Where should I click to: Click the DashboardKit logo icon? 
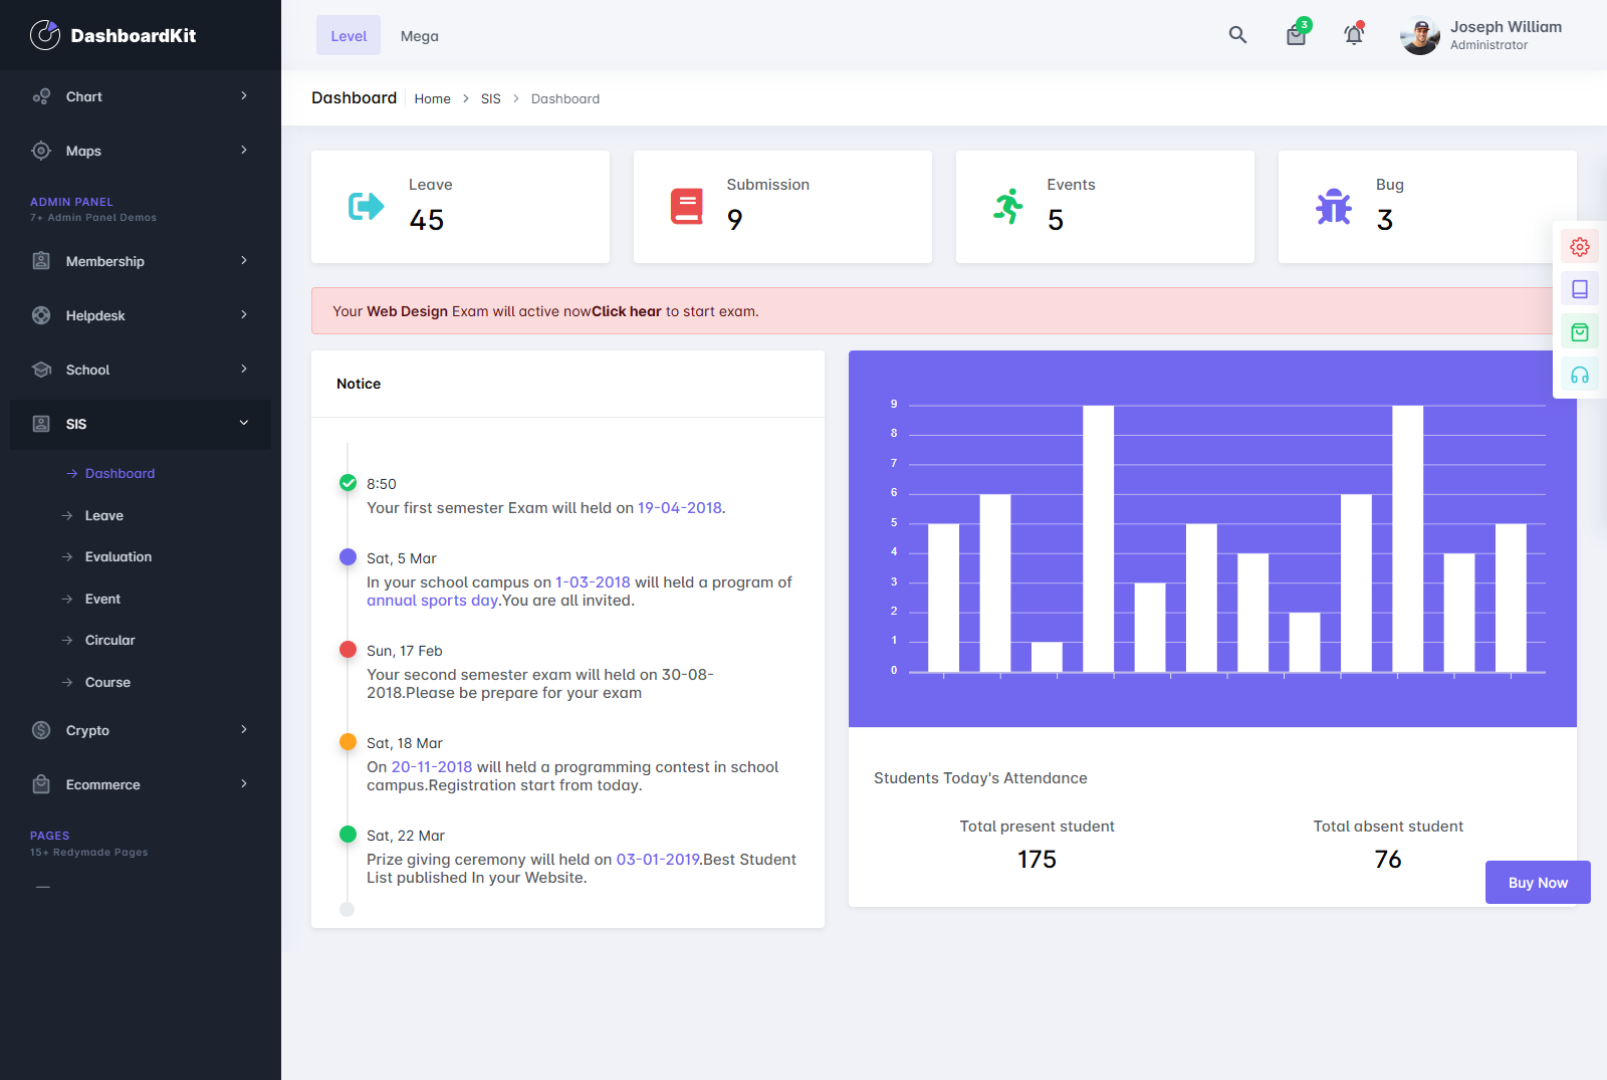[45, 35]
